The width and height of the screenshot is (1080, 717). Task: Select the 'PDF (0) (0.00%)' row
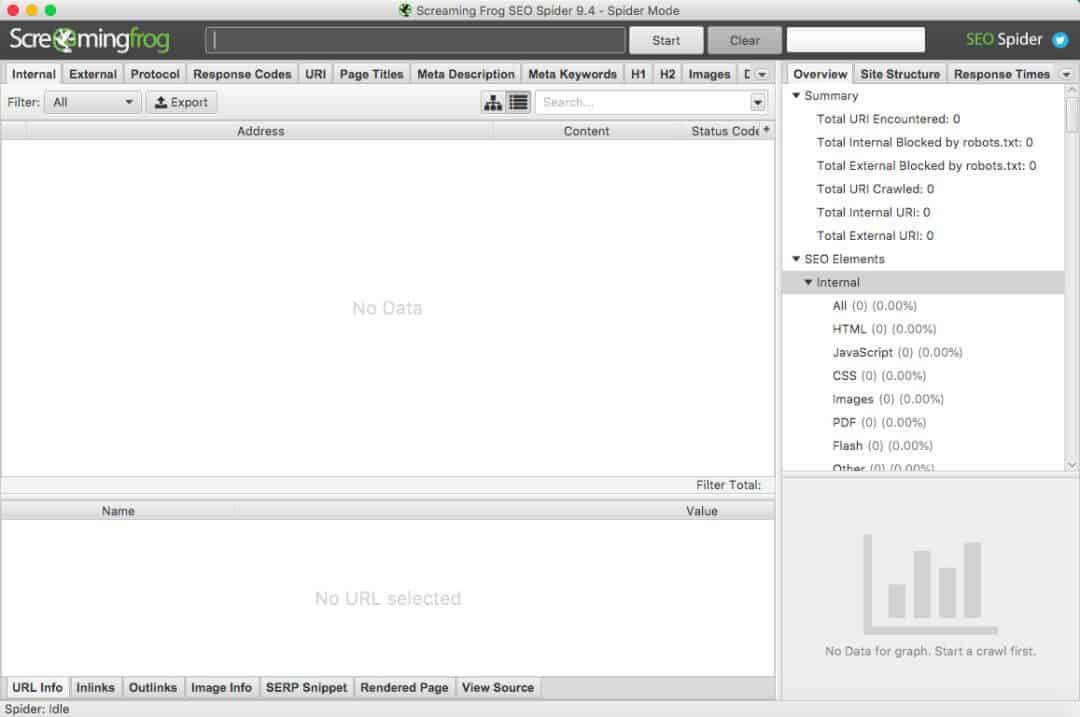click(x=923, y=423)
